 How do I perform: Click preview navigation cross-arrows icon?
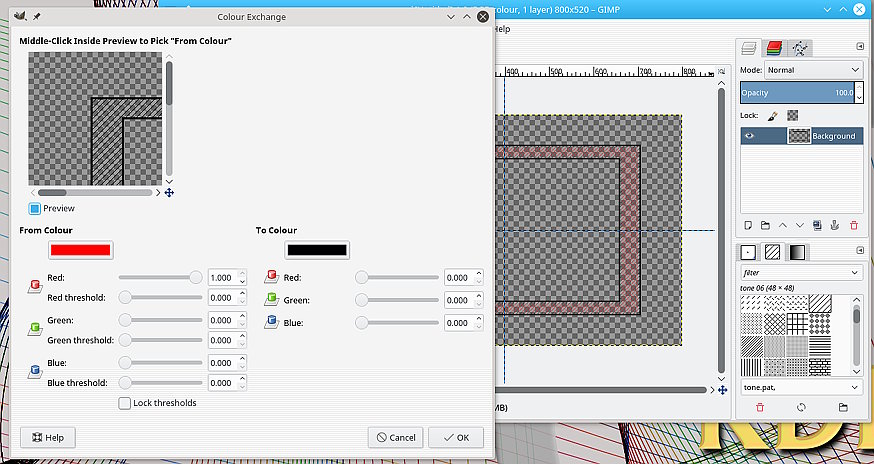tap(169, 192)
